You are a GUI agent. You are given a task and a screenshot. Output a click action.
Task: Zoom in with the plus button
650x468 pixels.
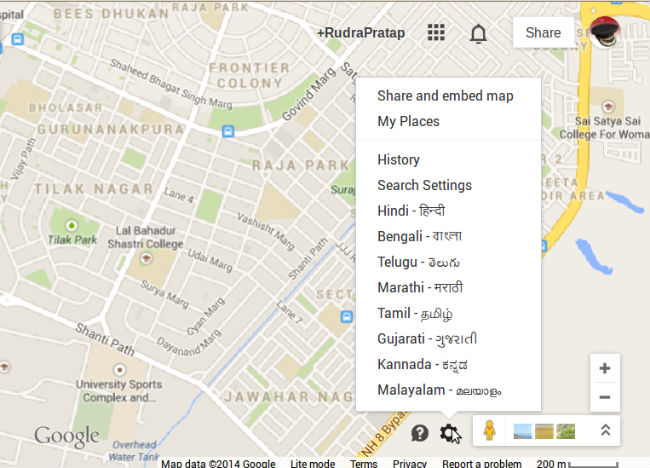pos(605,368)
